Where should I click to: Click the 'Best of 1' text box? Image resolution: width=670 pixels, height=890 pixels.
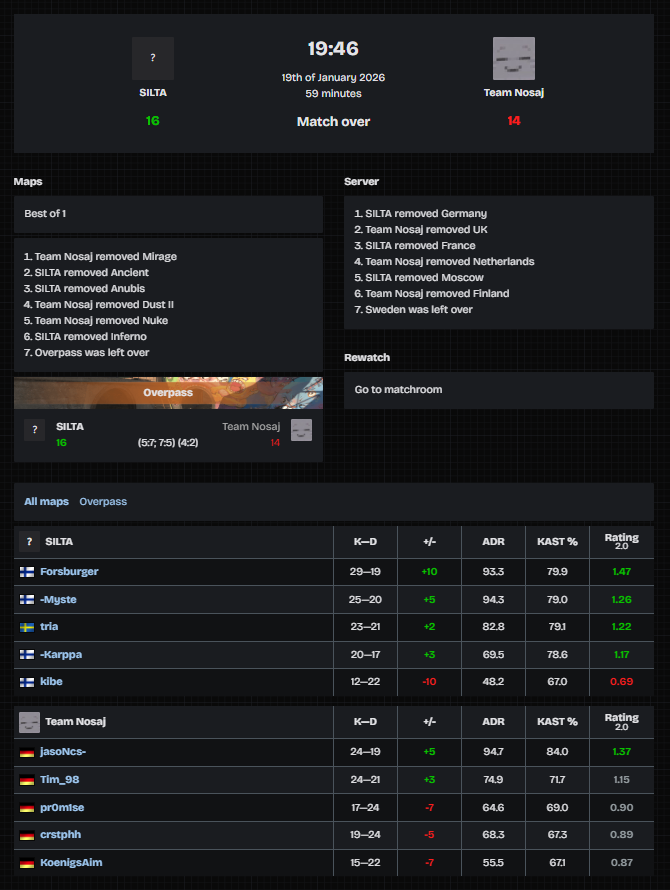point(168,214)
